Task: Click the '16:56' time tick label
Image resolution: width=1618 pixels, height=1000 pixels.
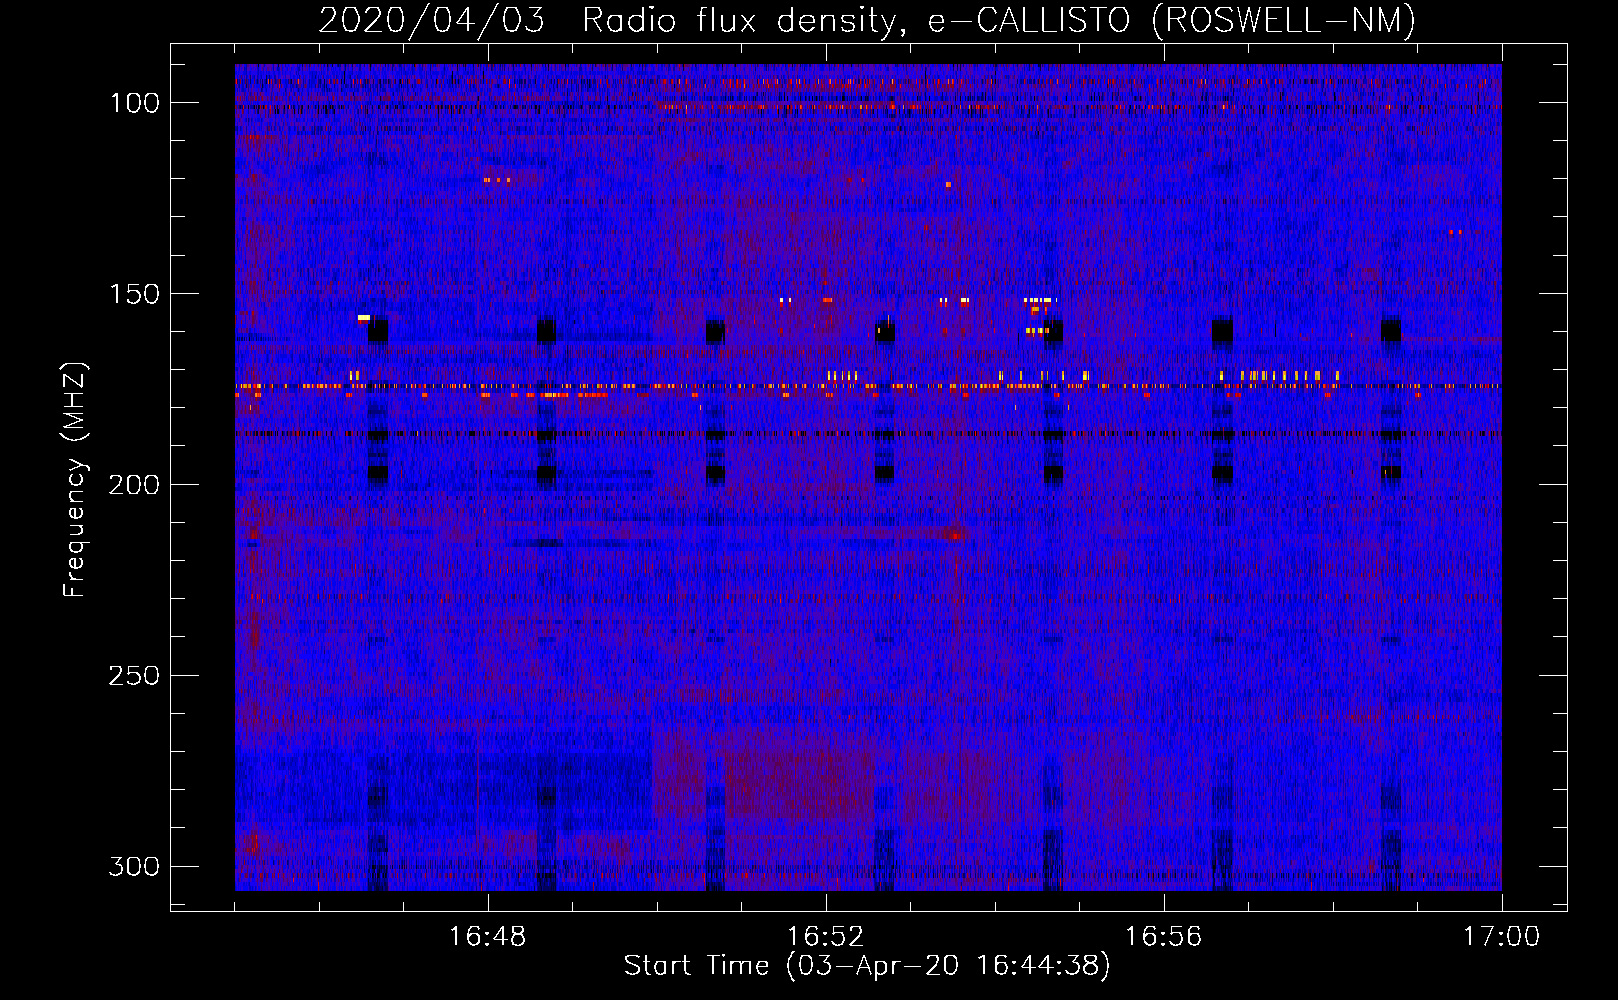Action: [x=1164, y=937]
